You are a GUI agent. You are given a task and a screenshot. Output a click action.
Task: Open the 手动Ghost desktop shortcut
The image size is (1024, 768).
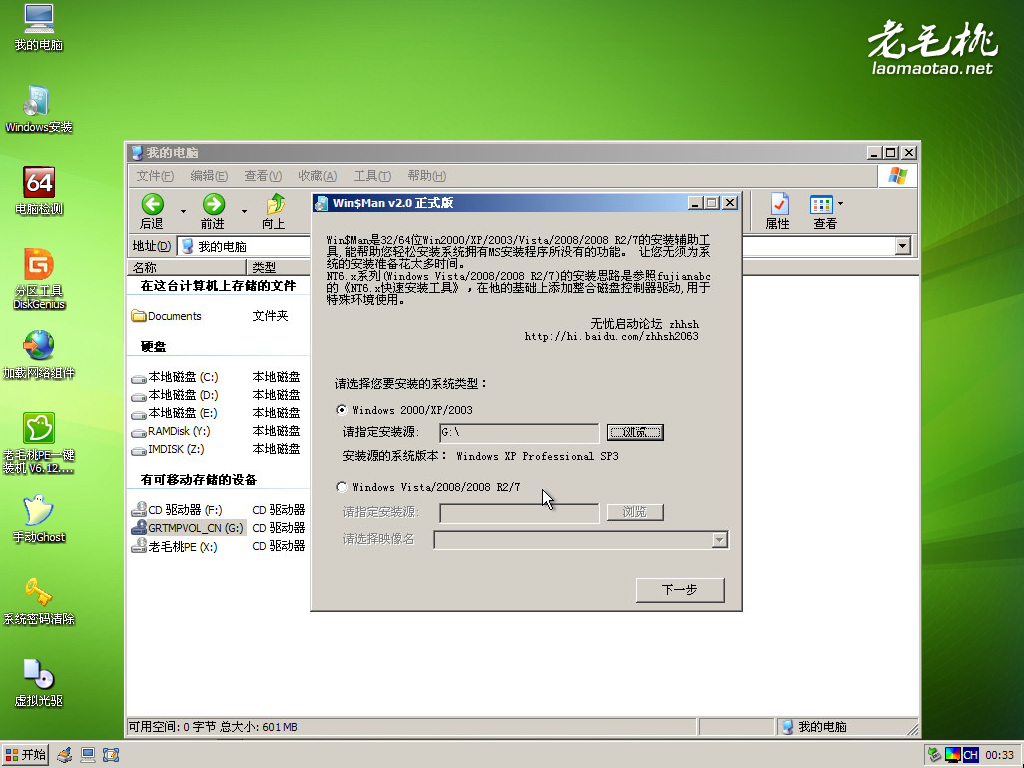39,520
